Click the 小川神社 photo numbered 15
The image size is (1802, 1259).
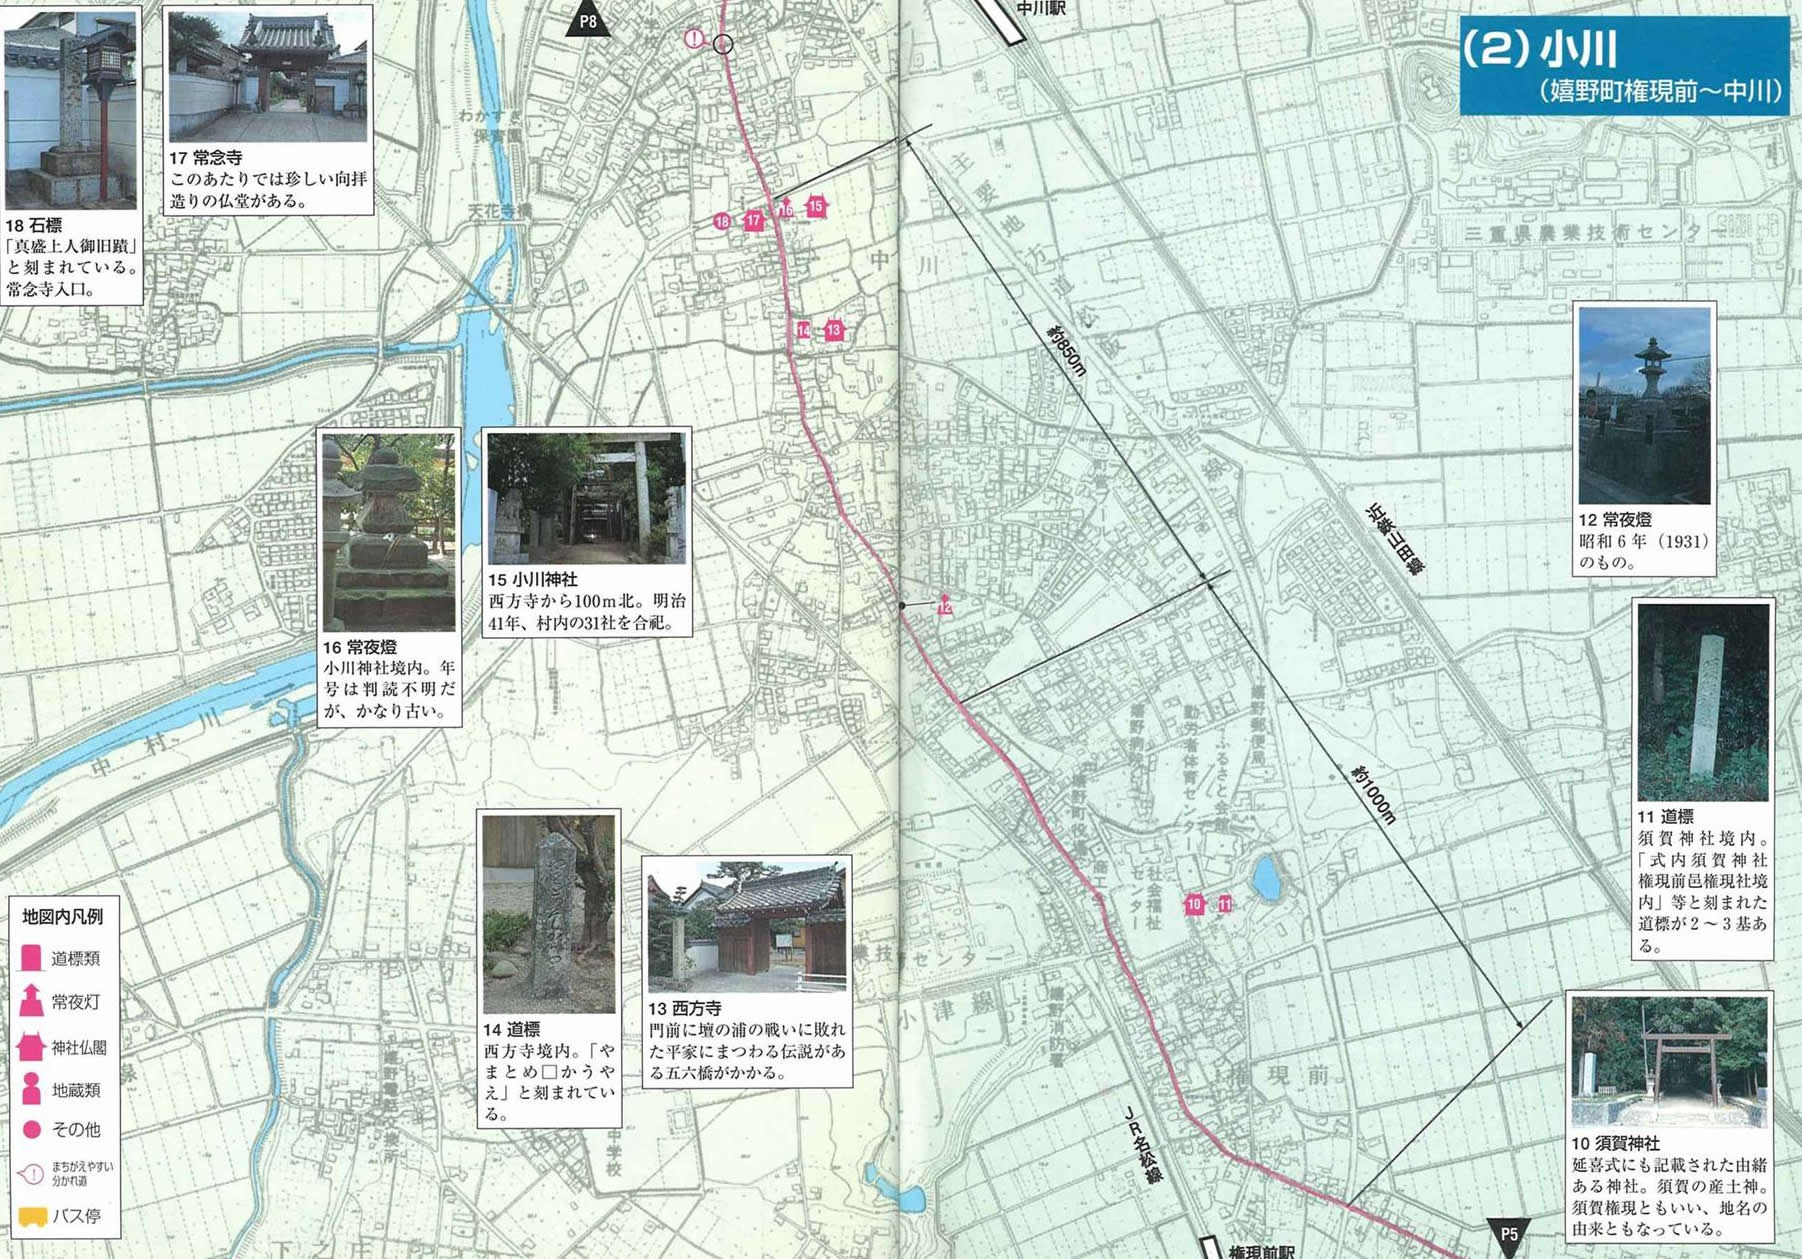[x=587, y=498]
